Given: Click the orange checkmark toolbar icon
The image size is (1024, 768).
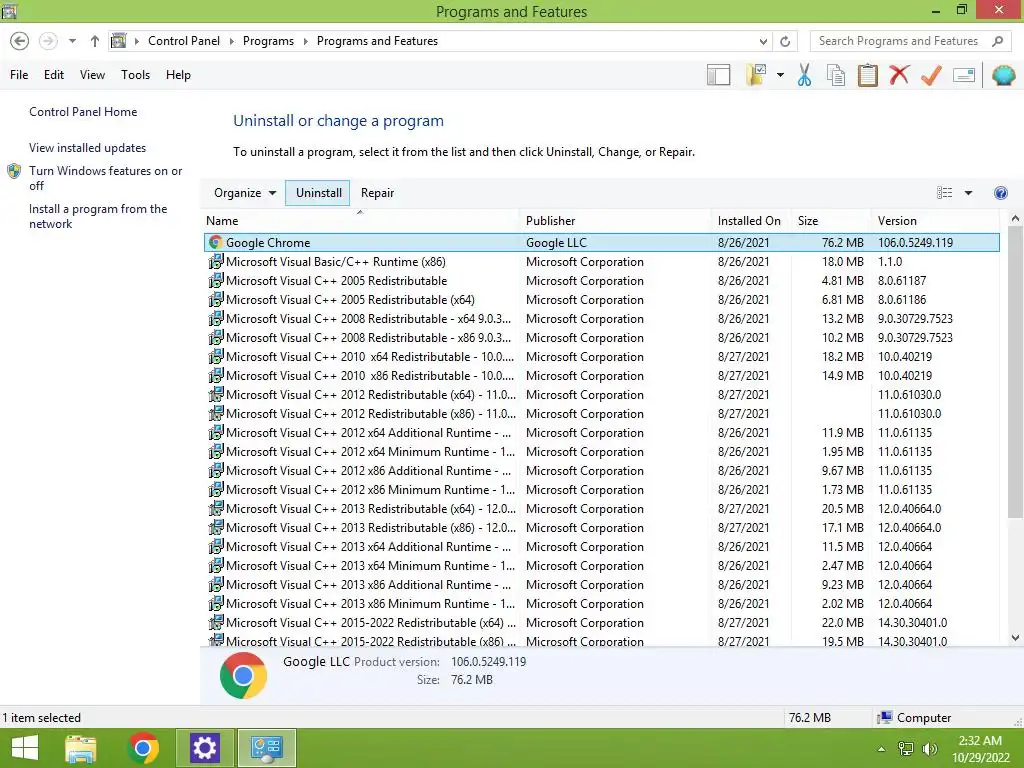Looking at the screenshot, I should click(931, 75).
